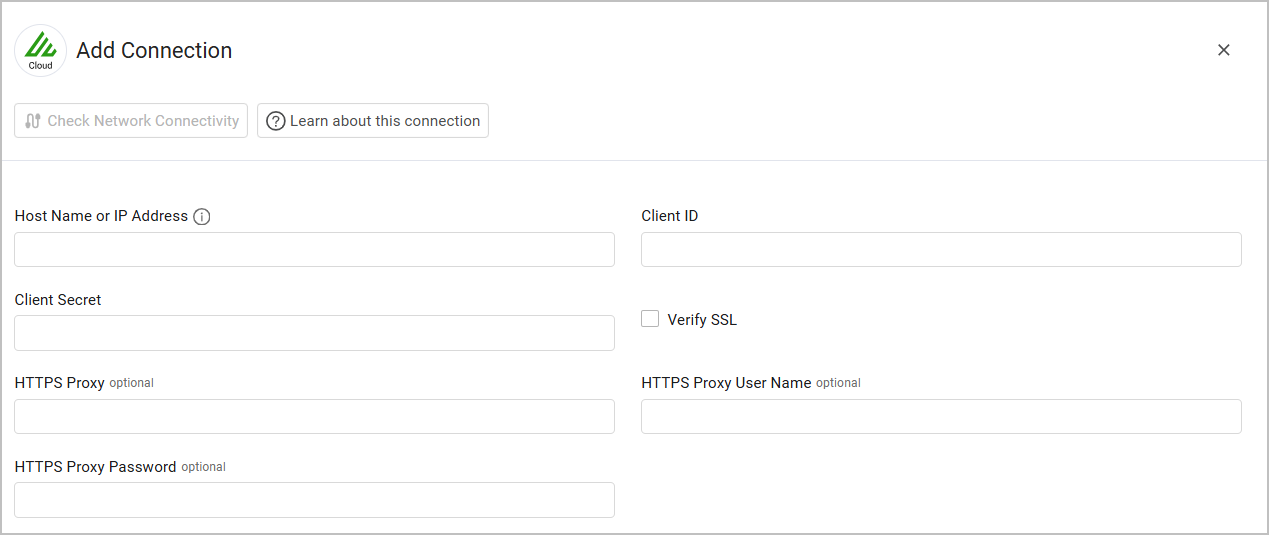Image resolution: width=1269 pixels, height=535 pixels.
Task: Close the Add Connection dialog
Action: (x=1223, y=50)
